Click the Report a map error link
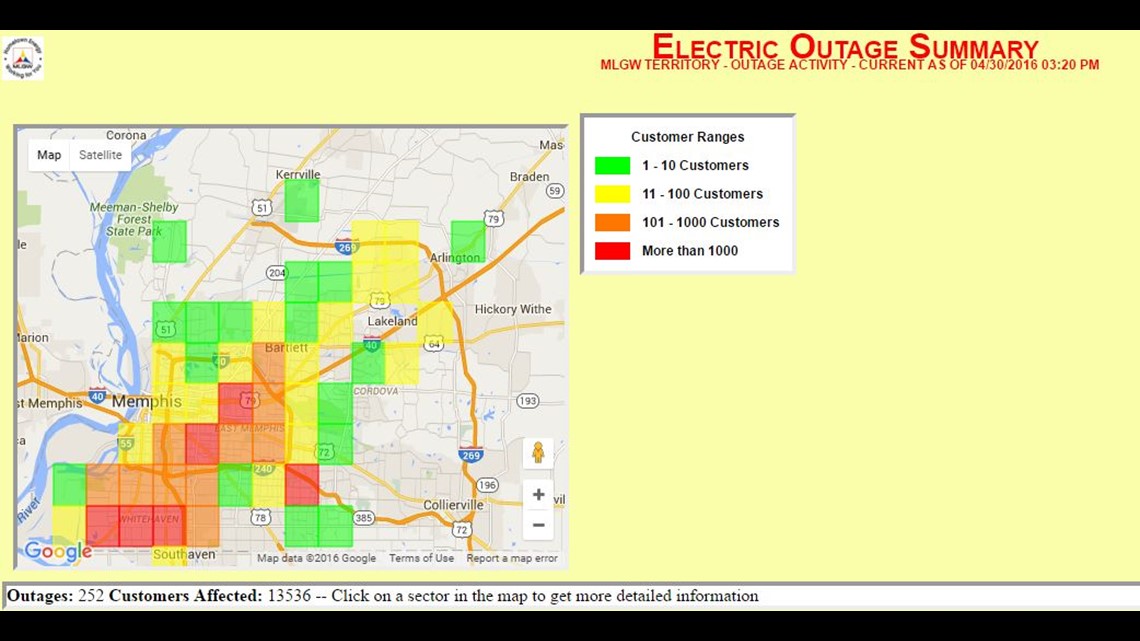 pos(512,558)
